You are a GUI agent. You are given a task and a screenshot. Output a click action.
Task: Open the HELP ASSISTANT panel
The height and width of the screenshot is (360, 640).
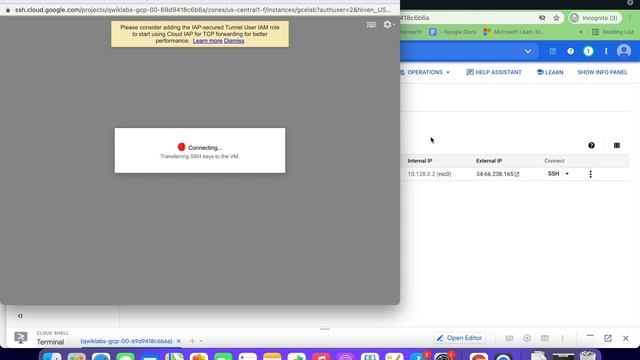[x=494, y=72]
